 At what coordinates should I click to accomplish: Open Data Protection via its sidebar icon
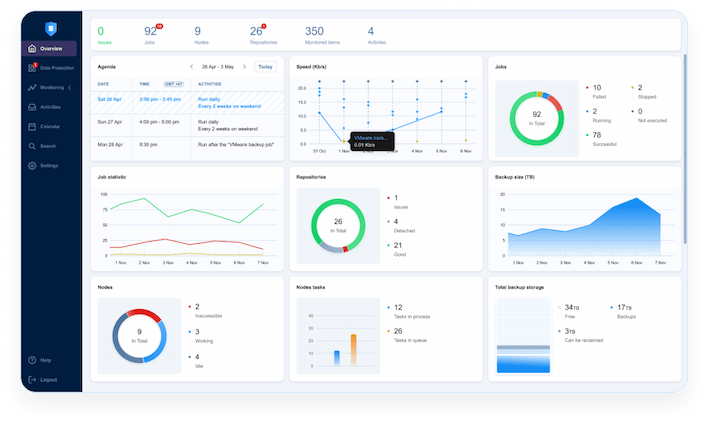tap(32, 68)
